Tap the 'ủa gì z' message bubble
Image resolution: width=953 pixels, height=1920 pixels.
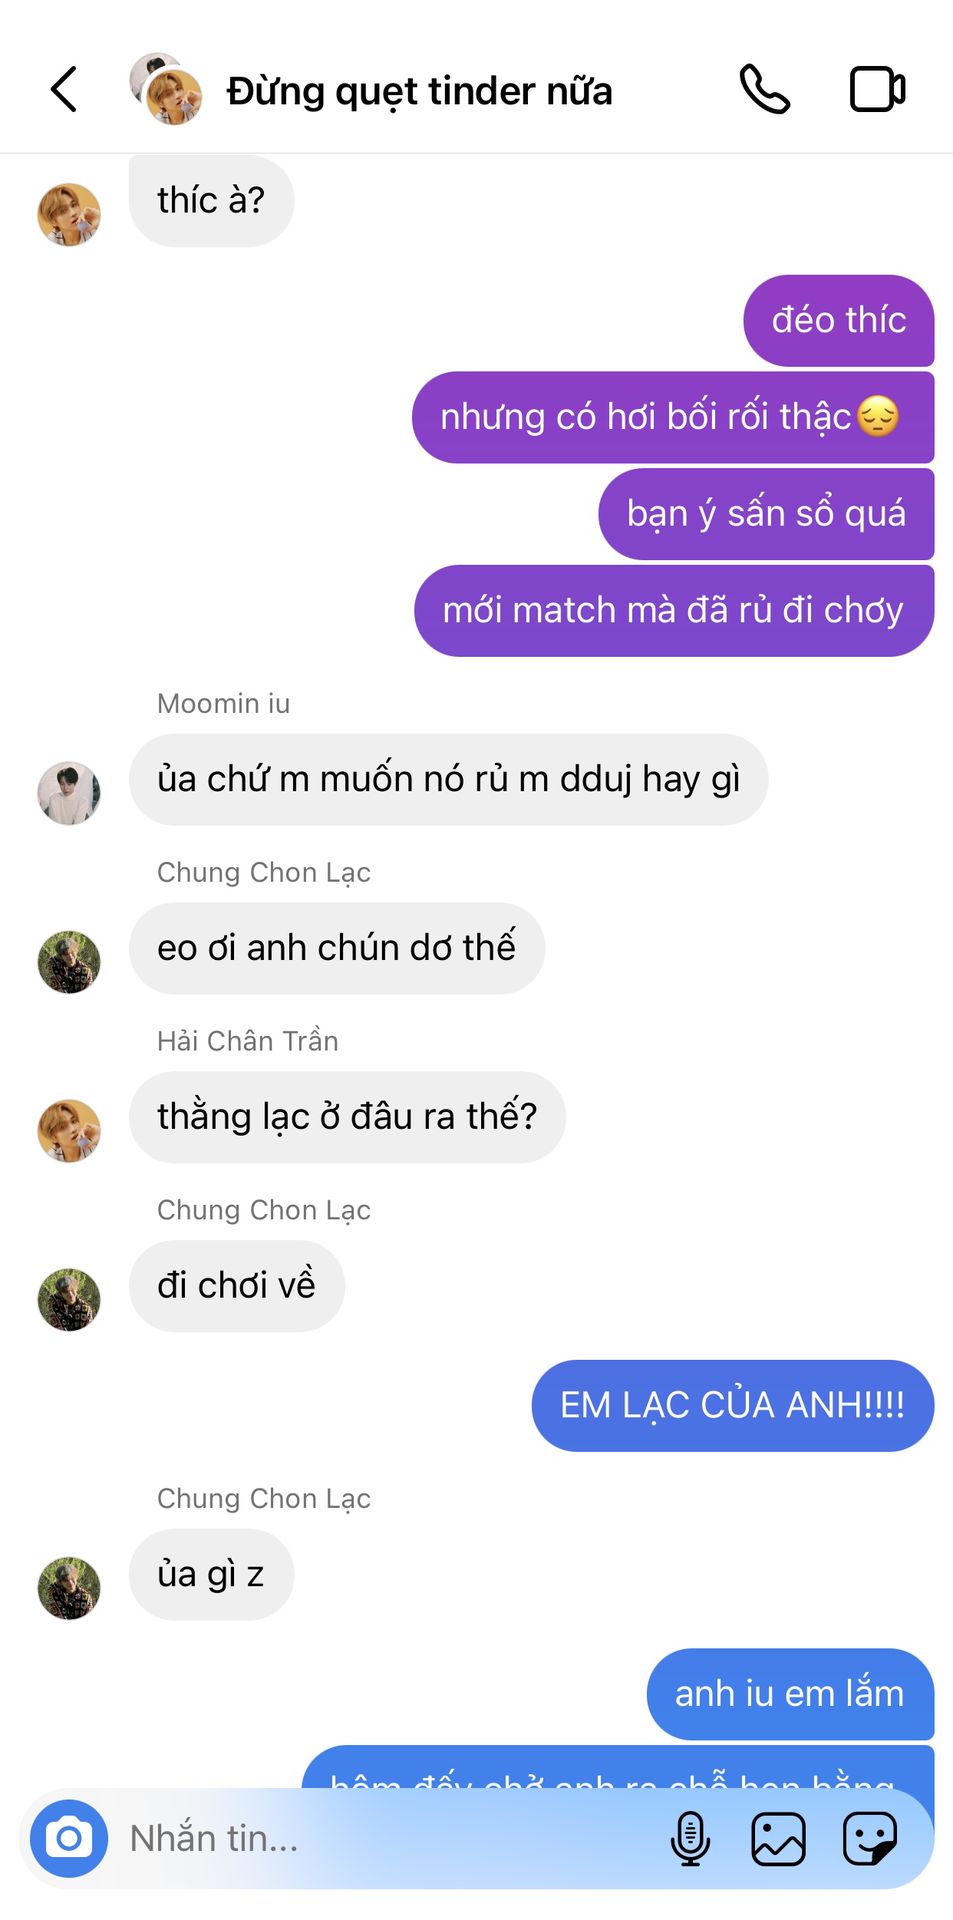pyautogui.click(x=211, y=1574)
